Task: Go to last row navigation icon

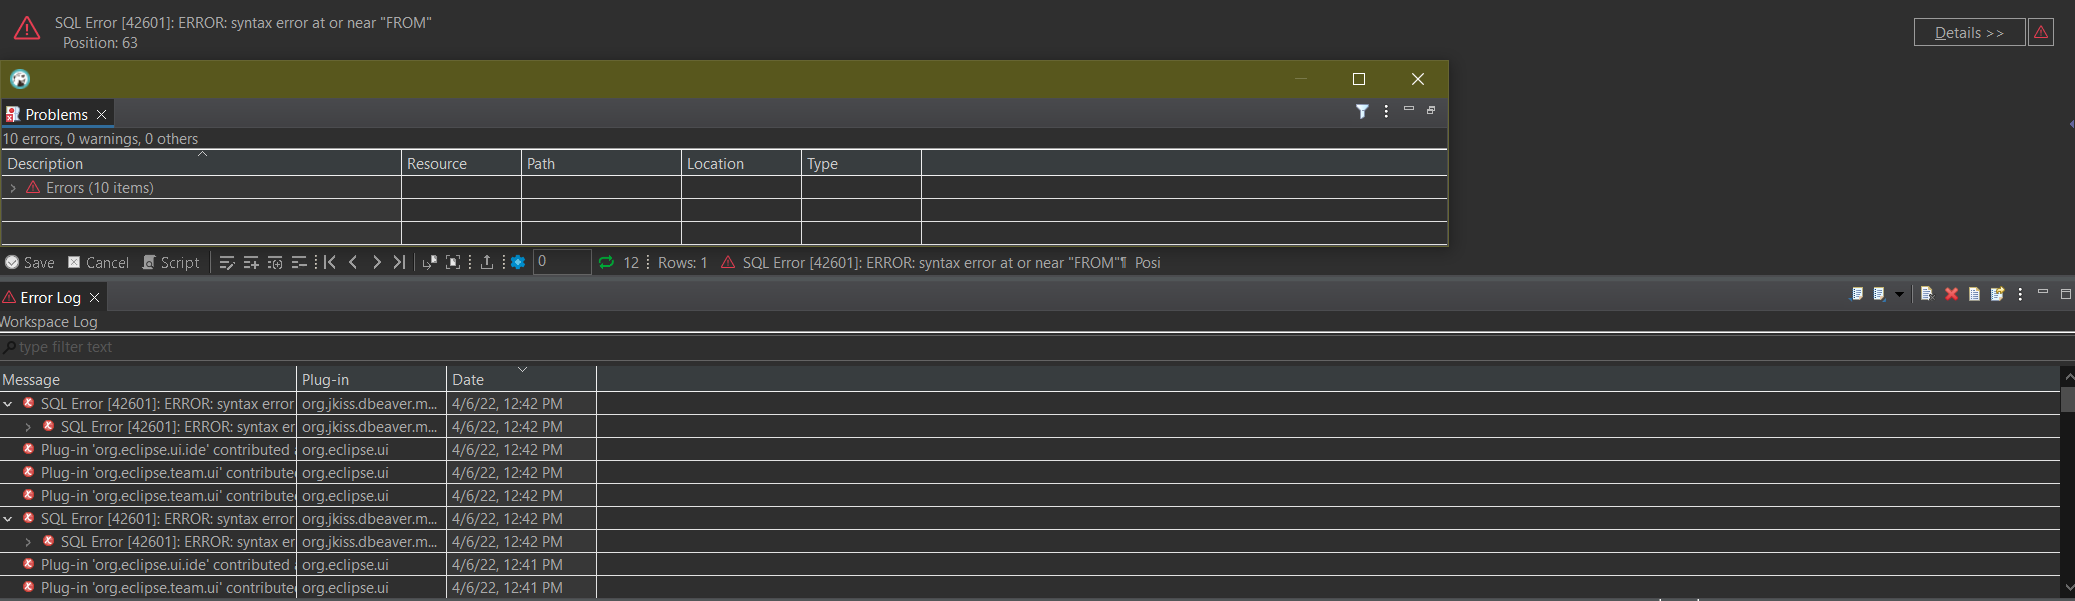Action: click(x=399, y=262)
